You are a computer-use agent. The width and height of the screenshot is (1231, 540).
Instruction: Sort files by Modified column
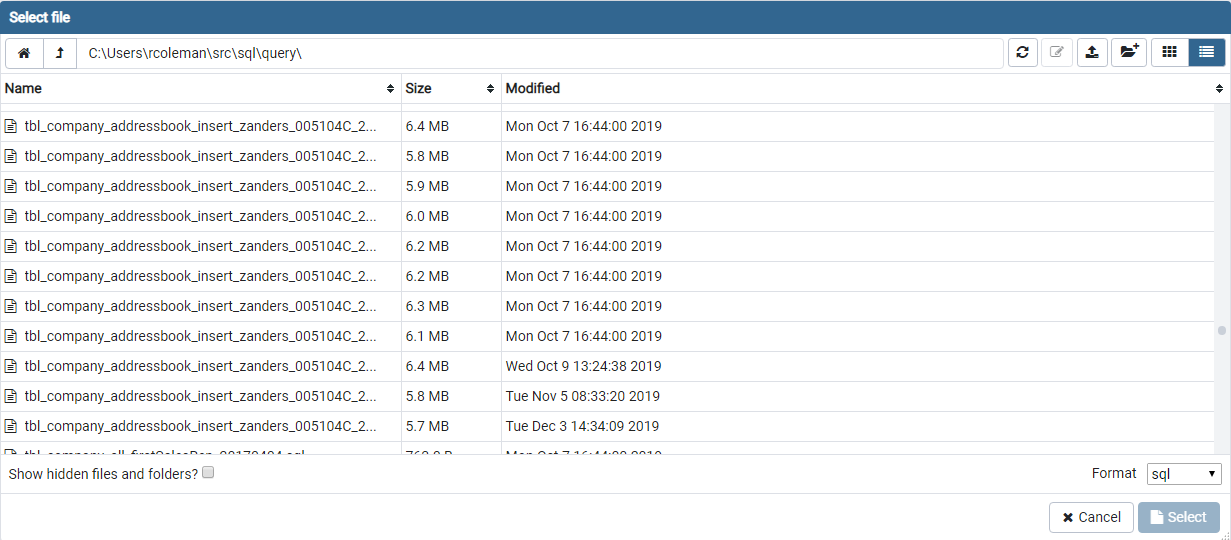pos(860,89)
